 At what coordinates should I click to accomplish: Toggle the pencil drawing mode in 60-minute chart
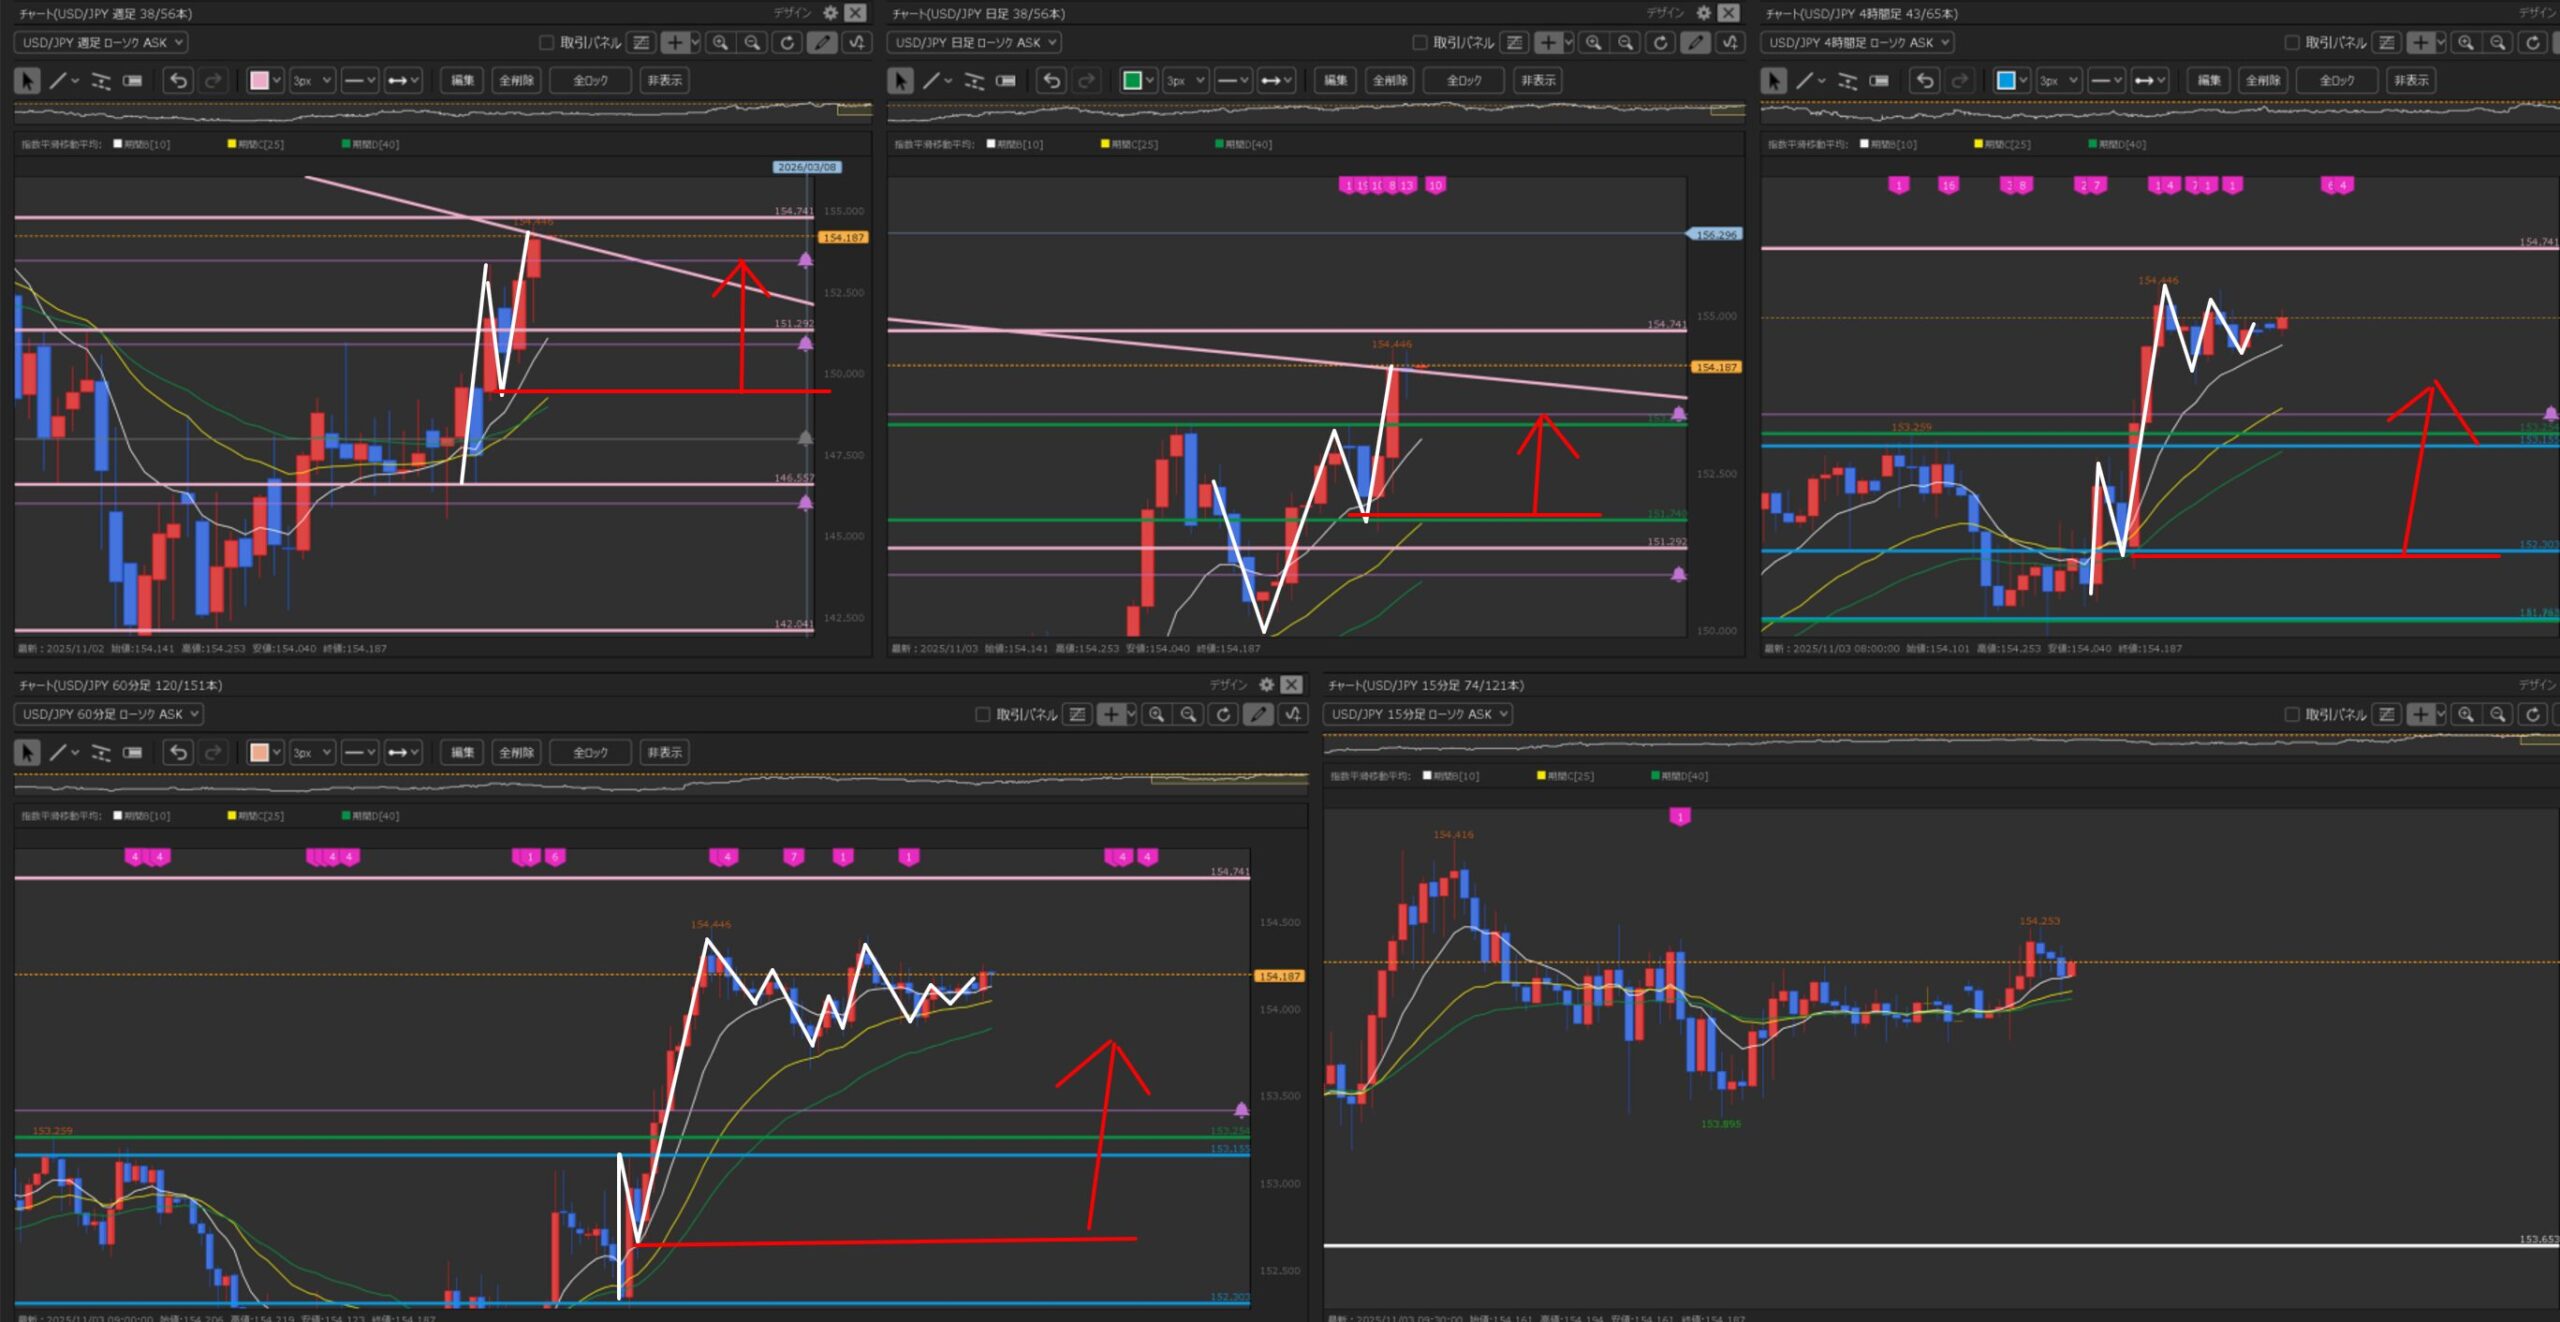pyautogui.click(x=1259, y=714)
